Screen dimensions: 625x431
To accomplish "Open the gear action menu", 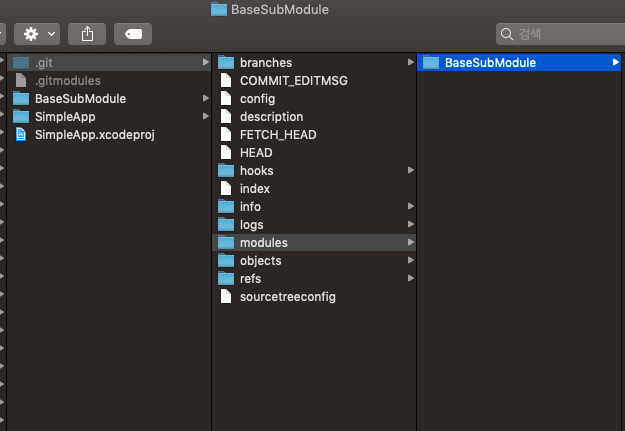I will 37,34.
